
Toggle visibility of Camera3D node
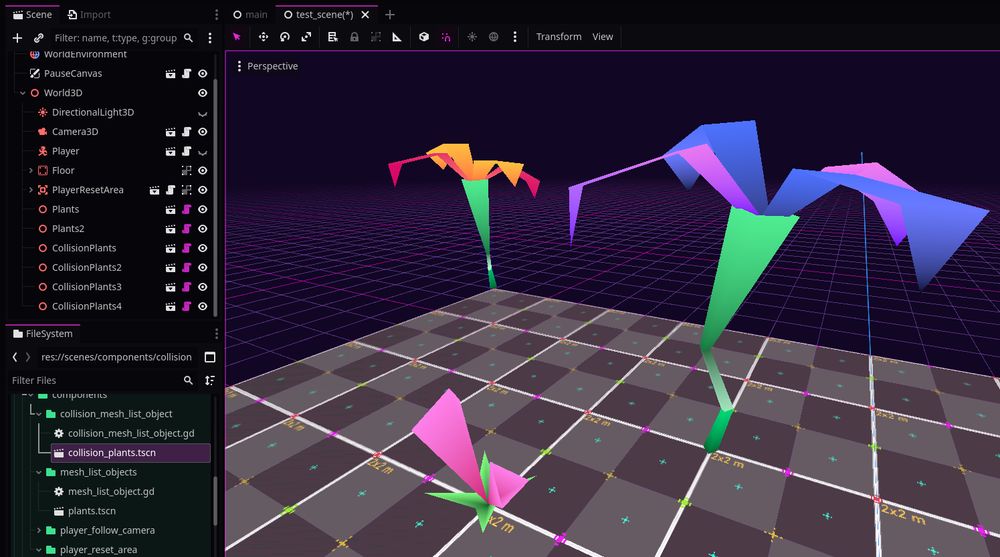[x=203, y=132]
